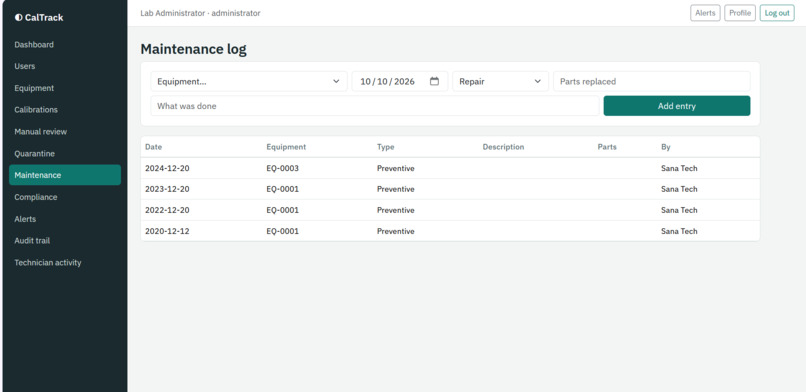Click Sana Tech in the 2020-12-12 row
This screenshot has height=392, width=806.
pyautogui.click(x=679, y=231)
